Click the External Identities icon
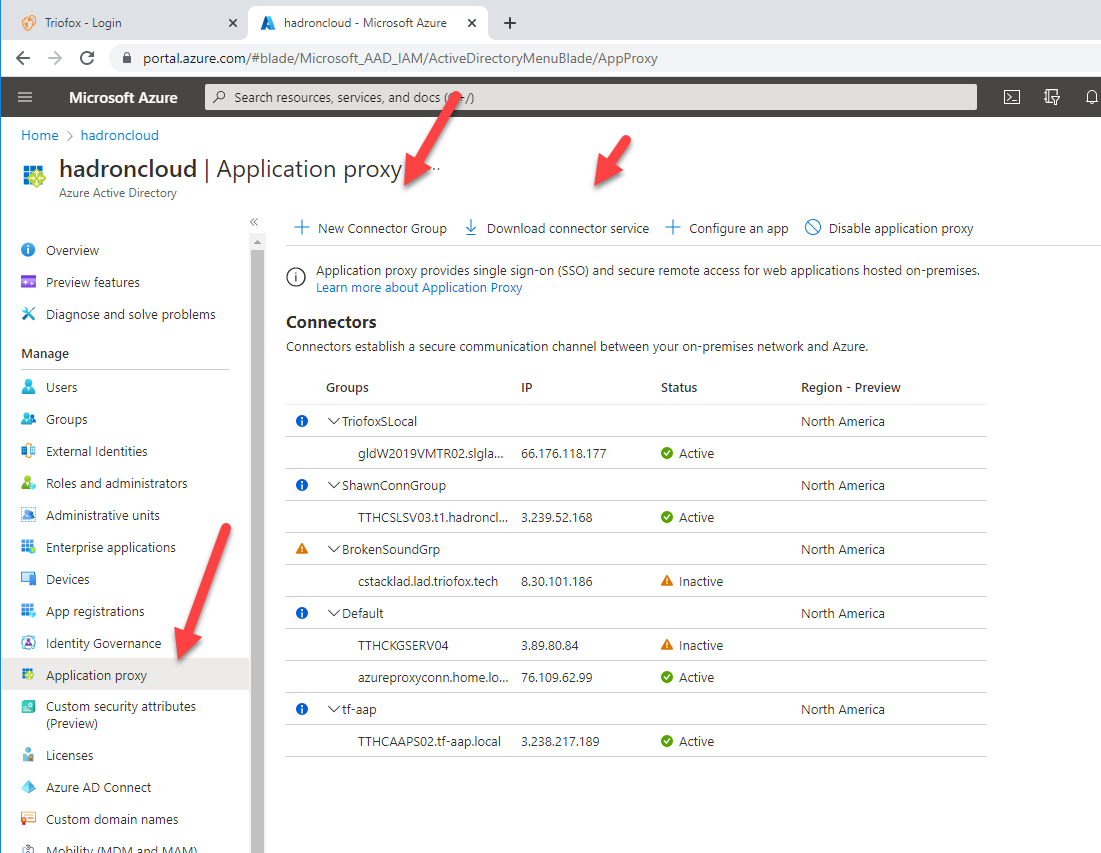This screenshot has height=853, width=1101. (28, 451)
